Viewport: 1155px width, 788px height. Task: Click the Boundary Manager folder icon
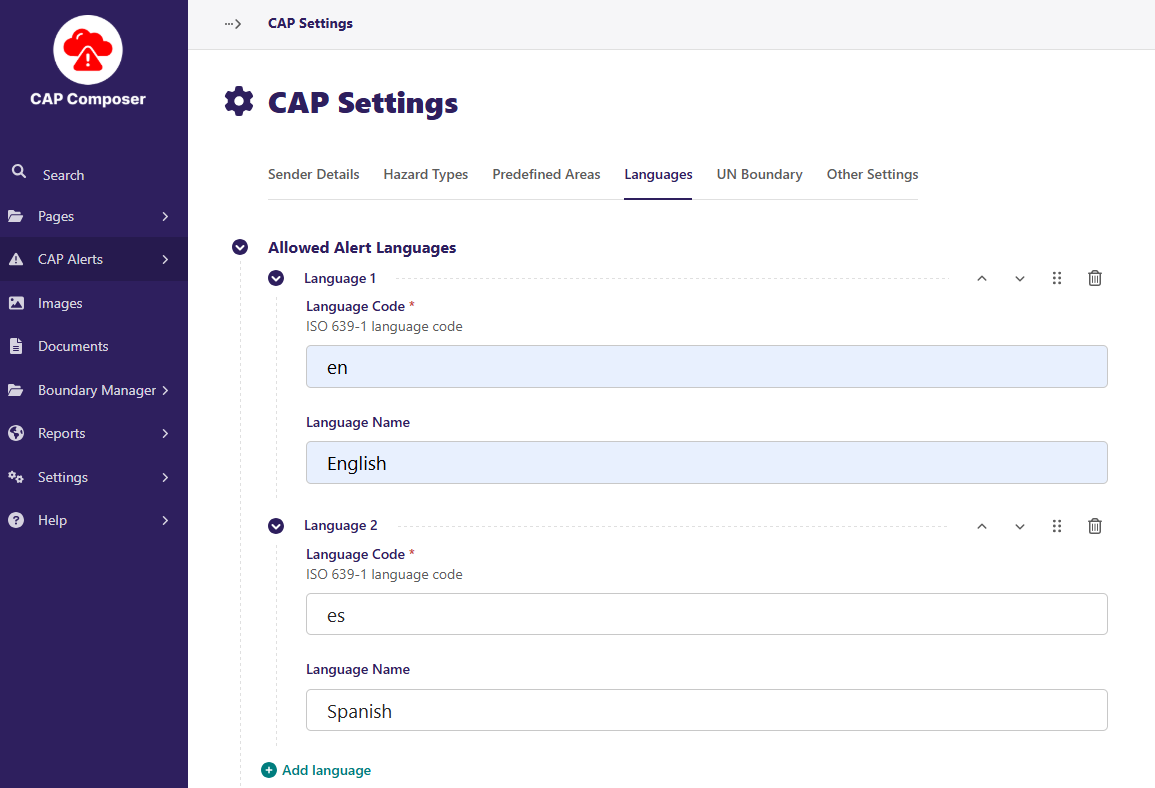(x=15, y=390)
